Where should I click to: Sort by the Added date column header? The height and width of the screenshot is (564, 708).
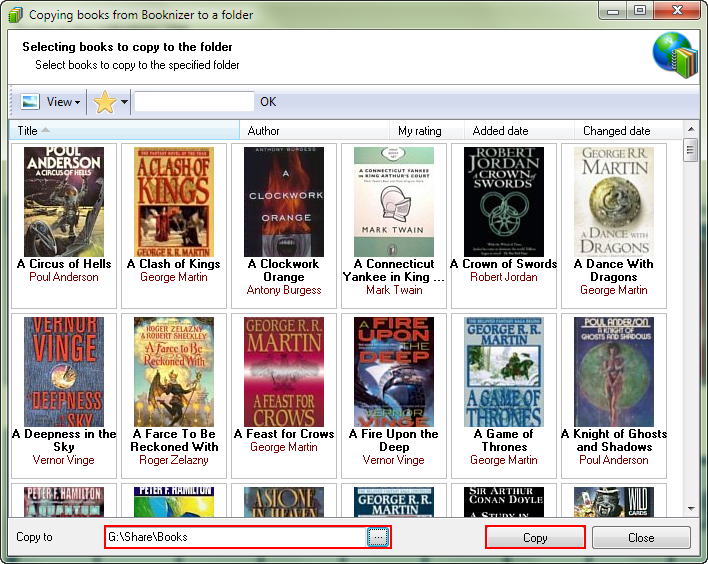tap(519, 131)
